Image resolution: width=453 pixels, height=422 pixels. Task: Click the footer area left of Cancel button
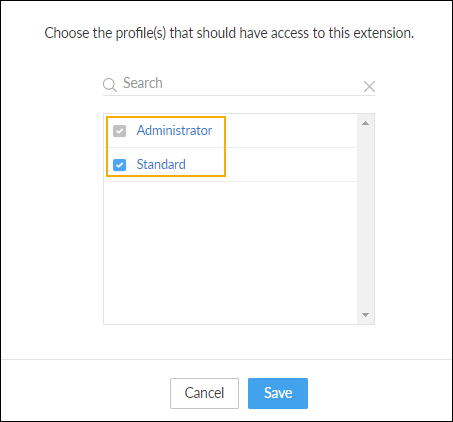tap(86, 392)
